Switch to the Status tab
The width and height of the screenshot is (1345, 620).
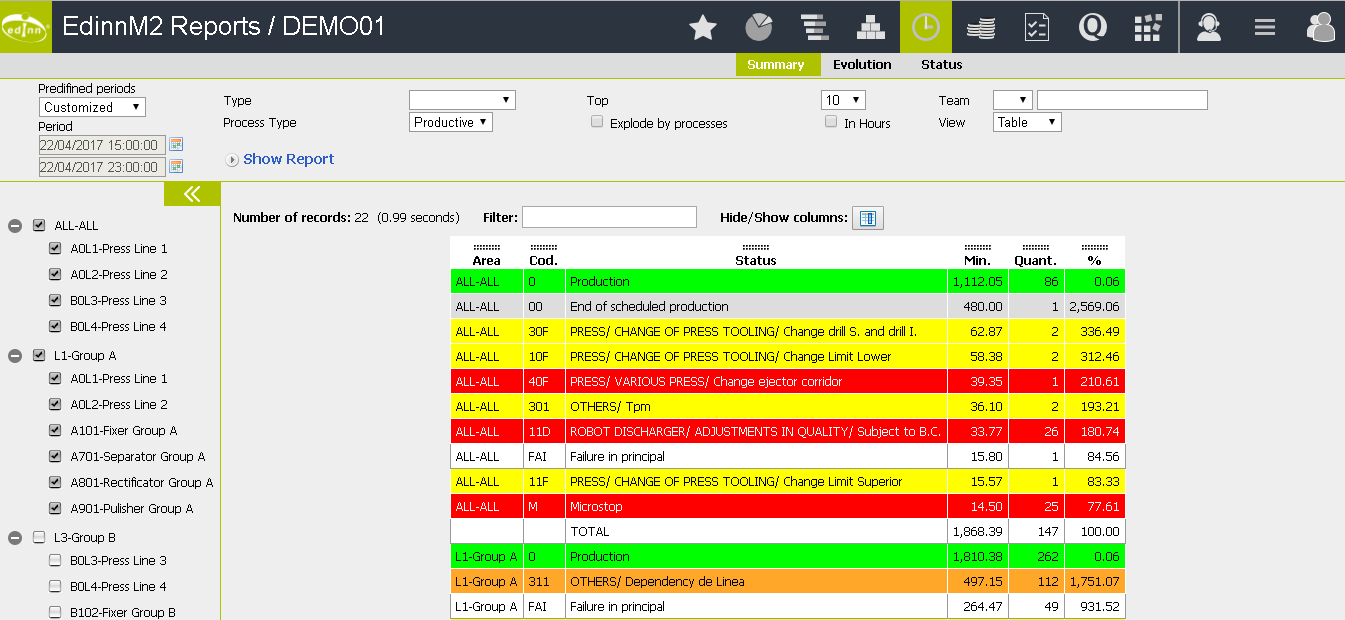(x=942, y=64)
